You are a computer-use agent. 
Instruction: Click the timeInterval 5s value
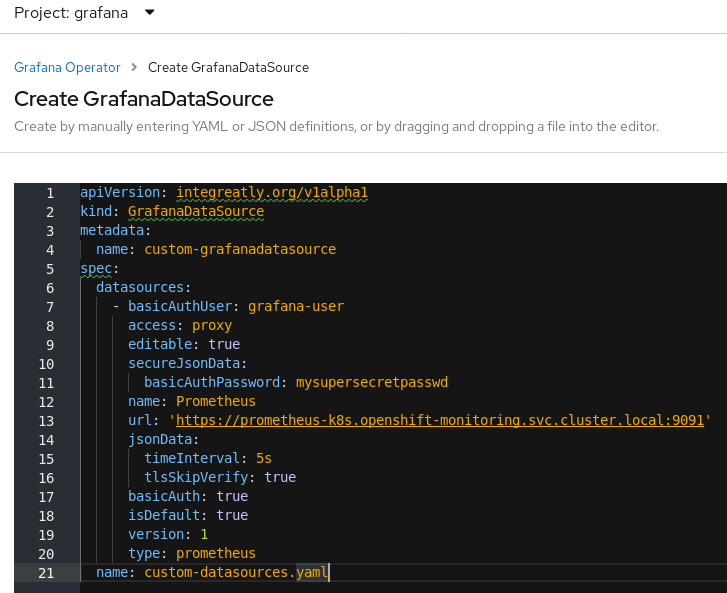264,458
